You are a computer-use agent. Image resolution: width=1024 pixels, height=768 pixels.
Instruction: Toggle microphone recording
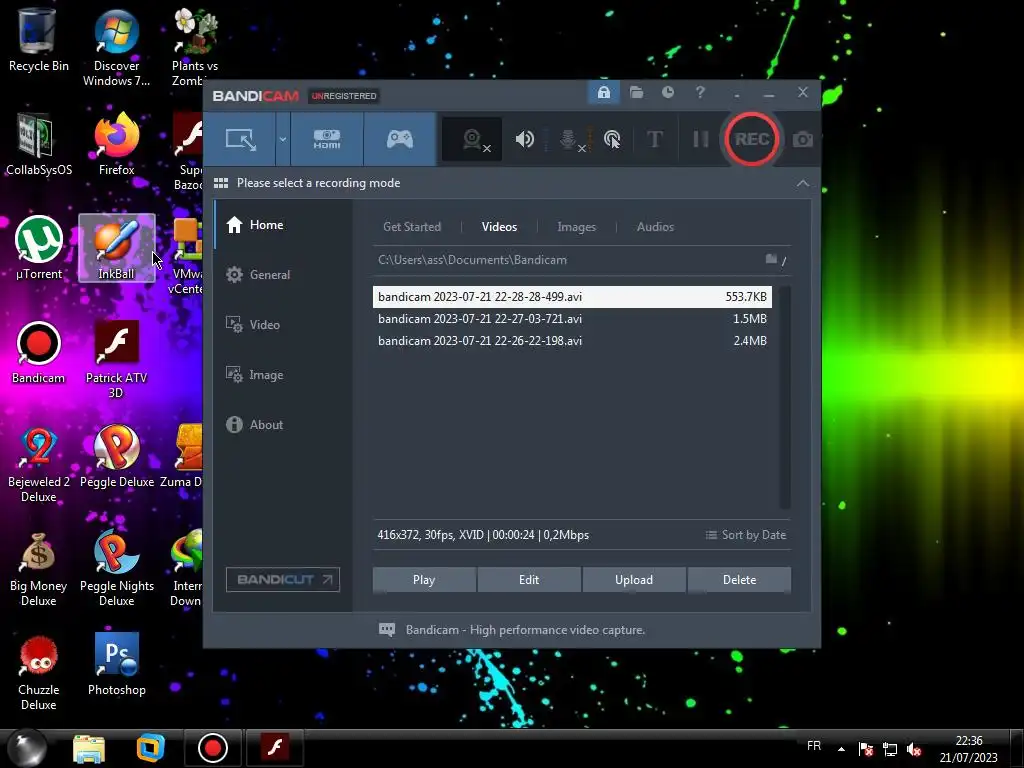(569, 139)
